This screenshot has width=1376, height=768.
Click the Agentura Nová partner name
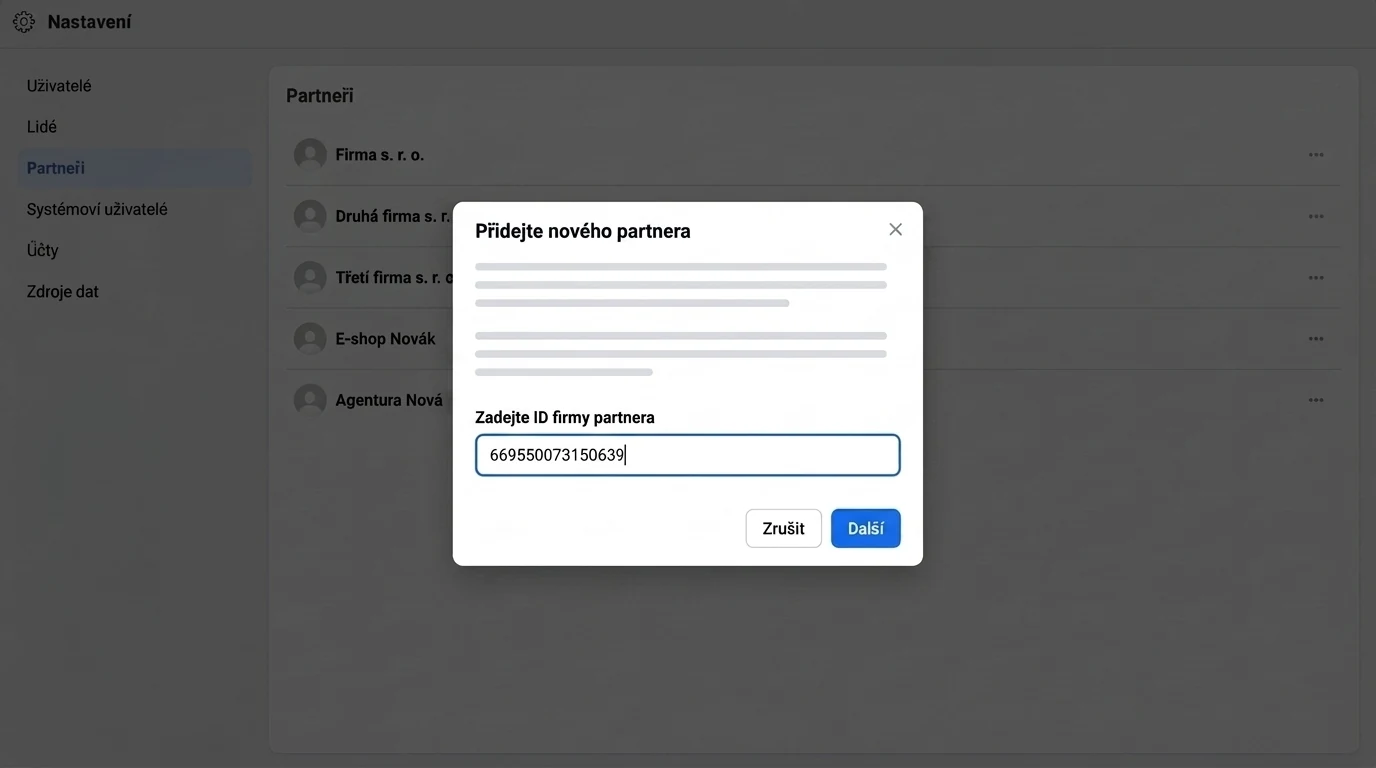tap(389, 400)
